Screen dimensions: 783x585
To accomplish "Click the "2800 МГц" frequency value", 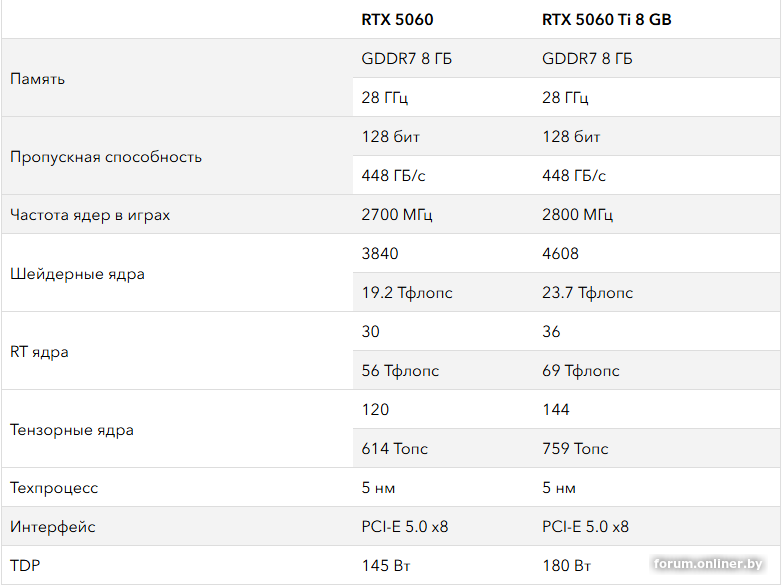I will click(577, 215).
